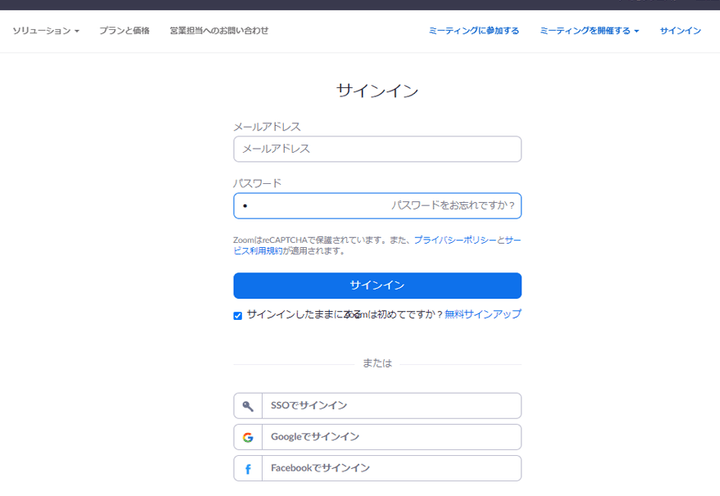Expand the ミーティングを開催する dropdown

(589, 31)
